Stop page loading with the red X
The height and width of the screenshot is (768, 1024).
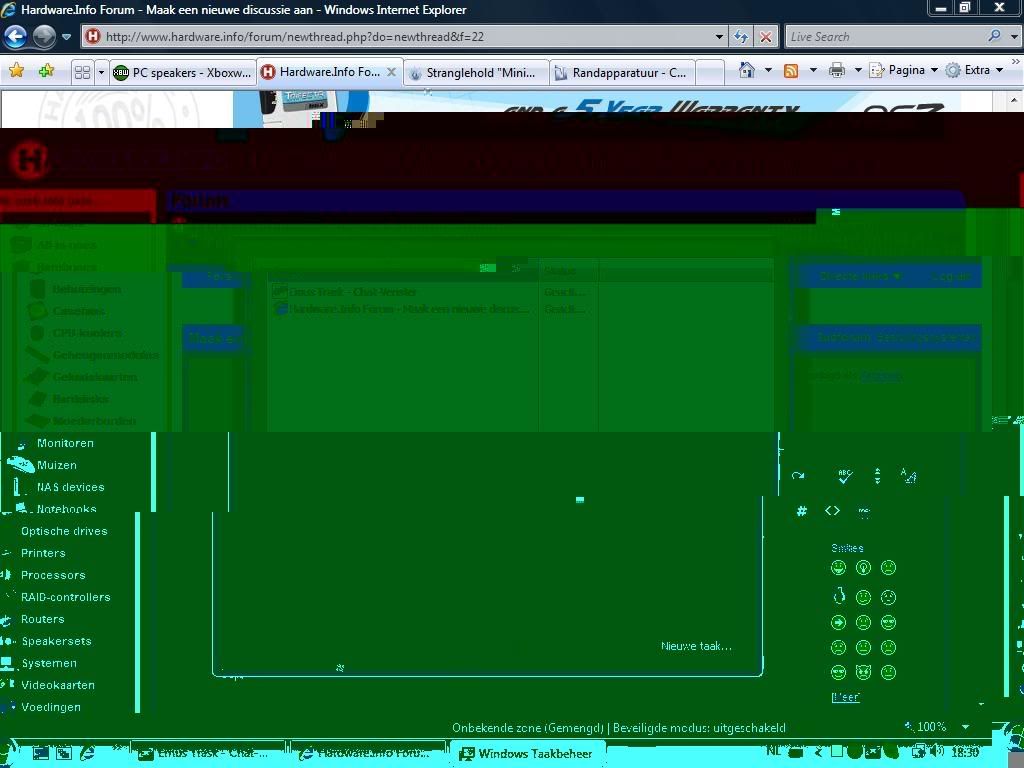[x=765, y=37]
